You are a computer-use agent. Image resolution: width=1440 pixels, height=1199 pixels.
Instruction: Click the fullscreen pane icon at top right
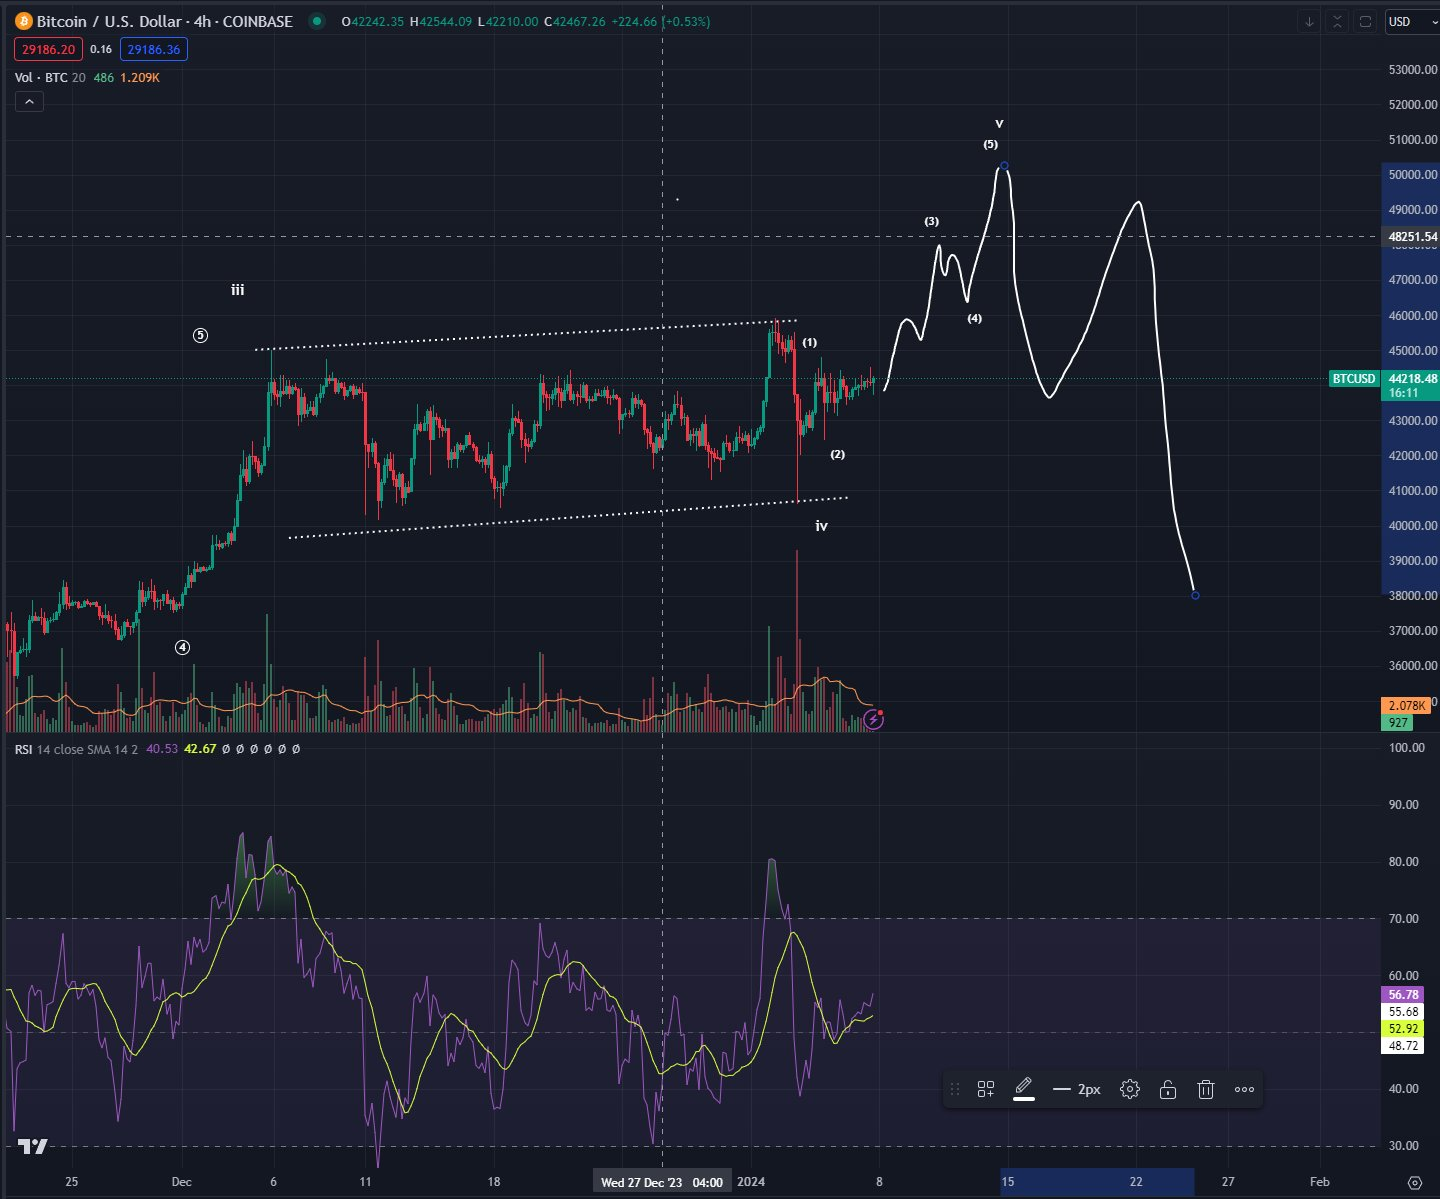pos(1366,21)
